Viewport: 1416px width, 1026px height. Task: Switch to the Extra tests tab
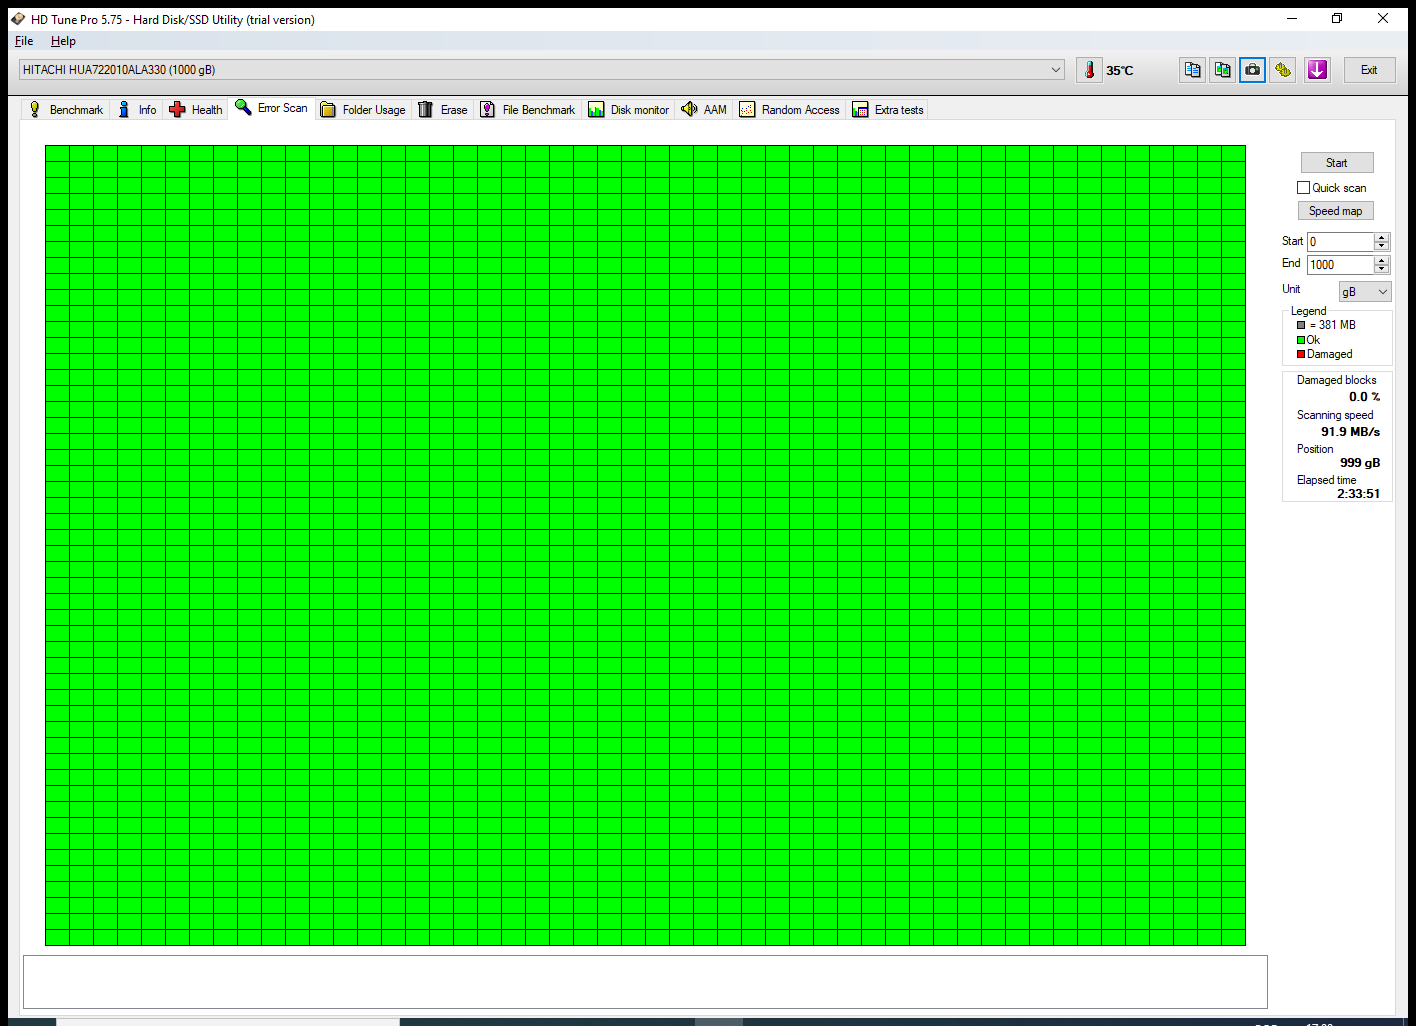click(888, 110)
